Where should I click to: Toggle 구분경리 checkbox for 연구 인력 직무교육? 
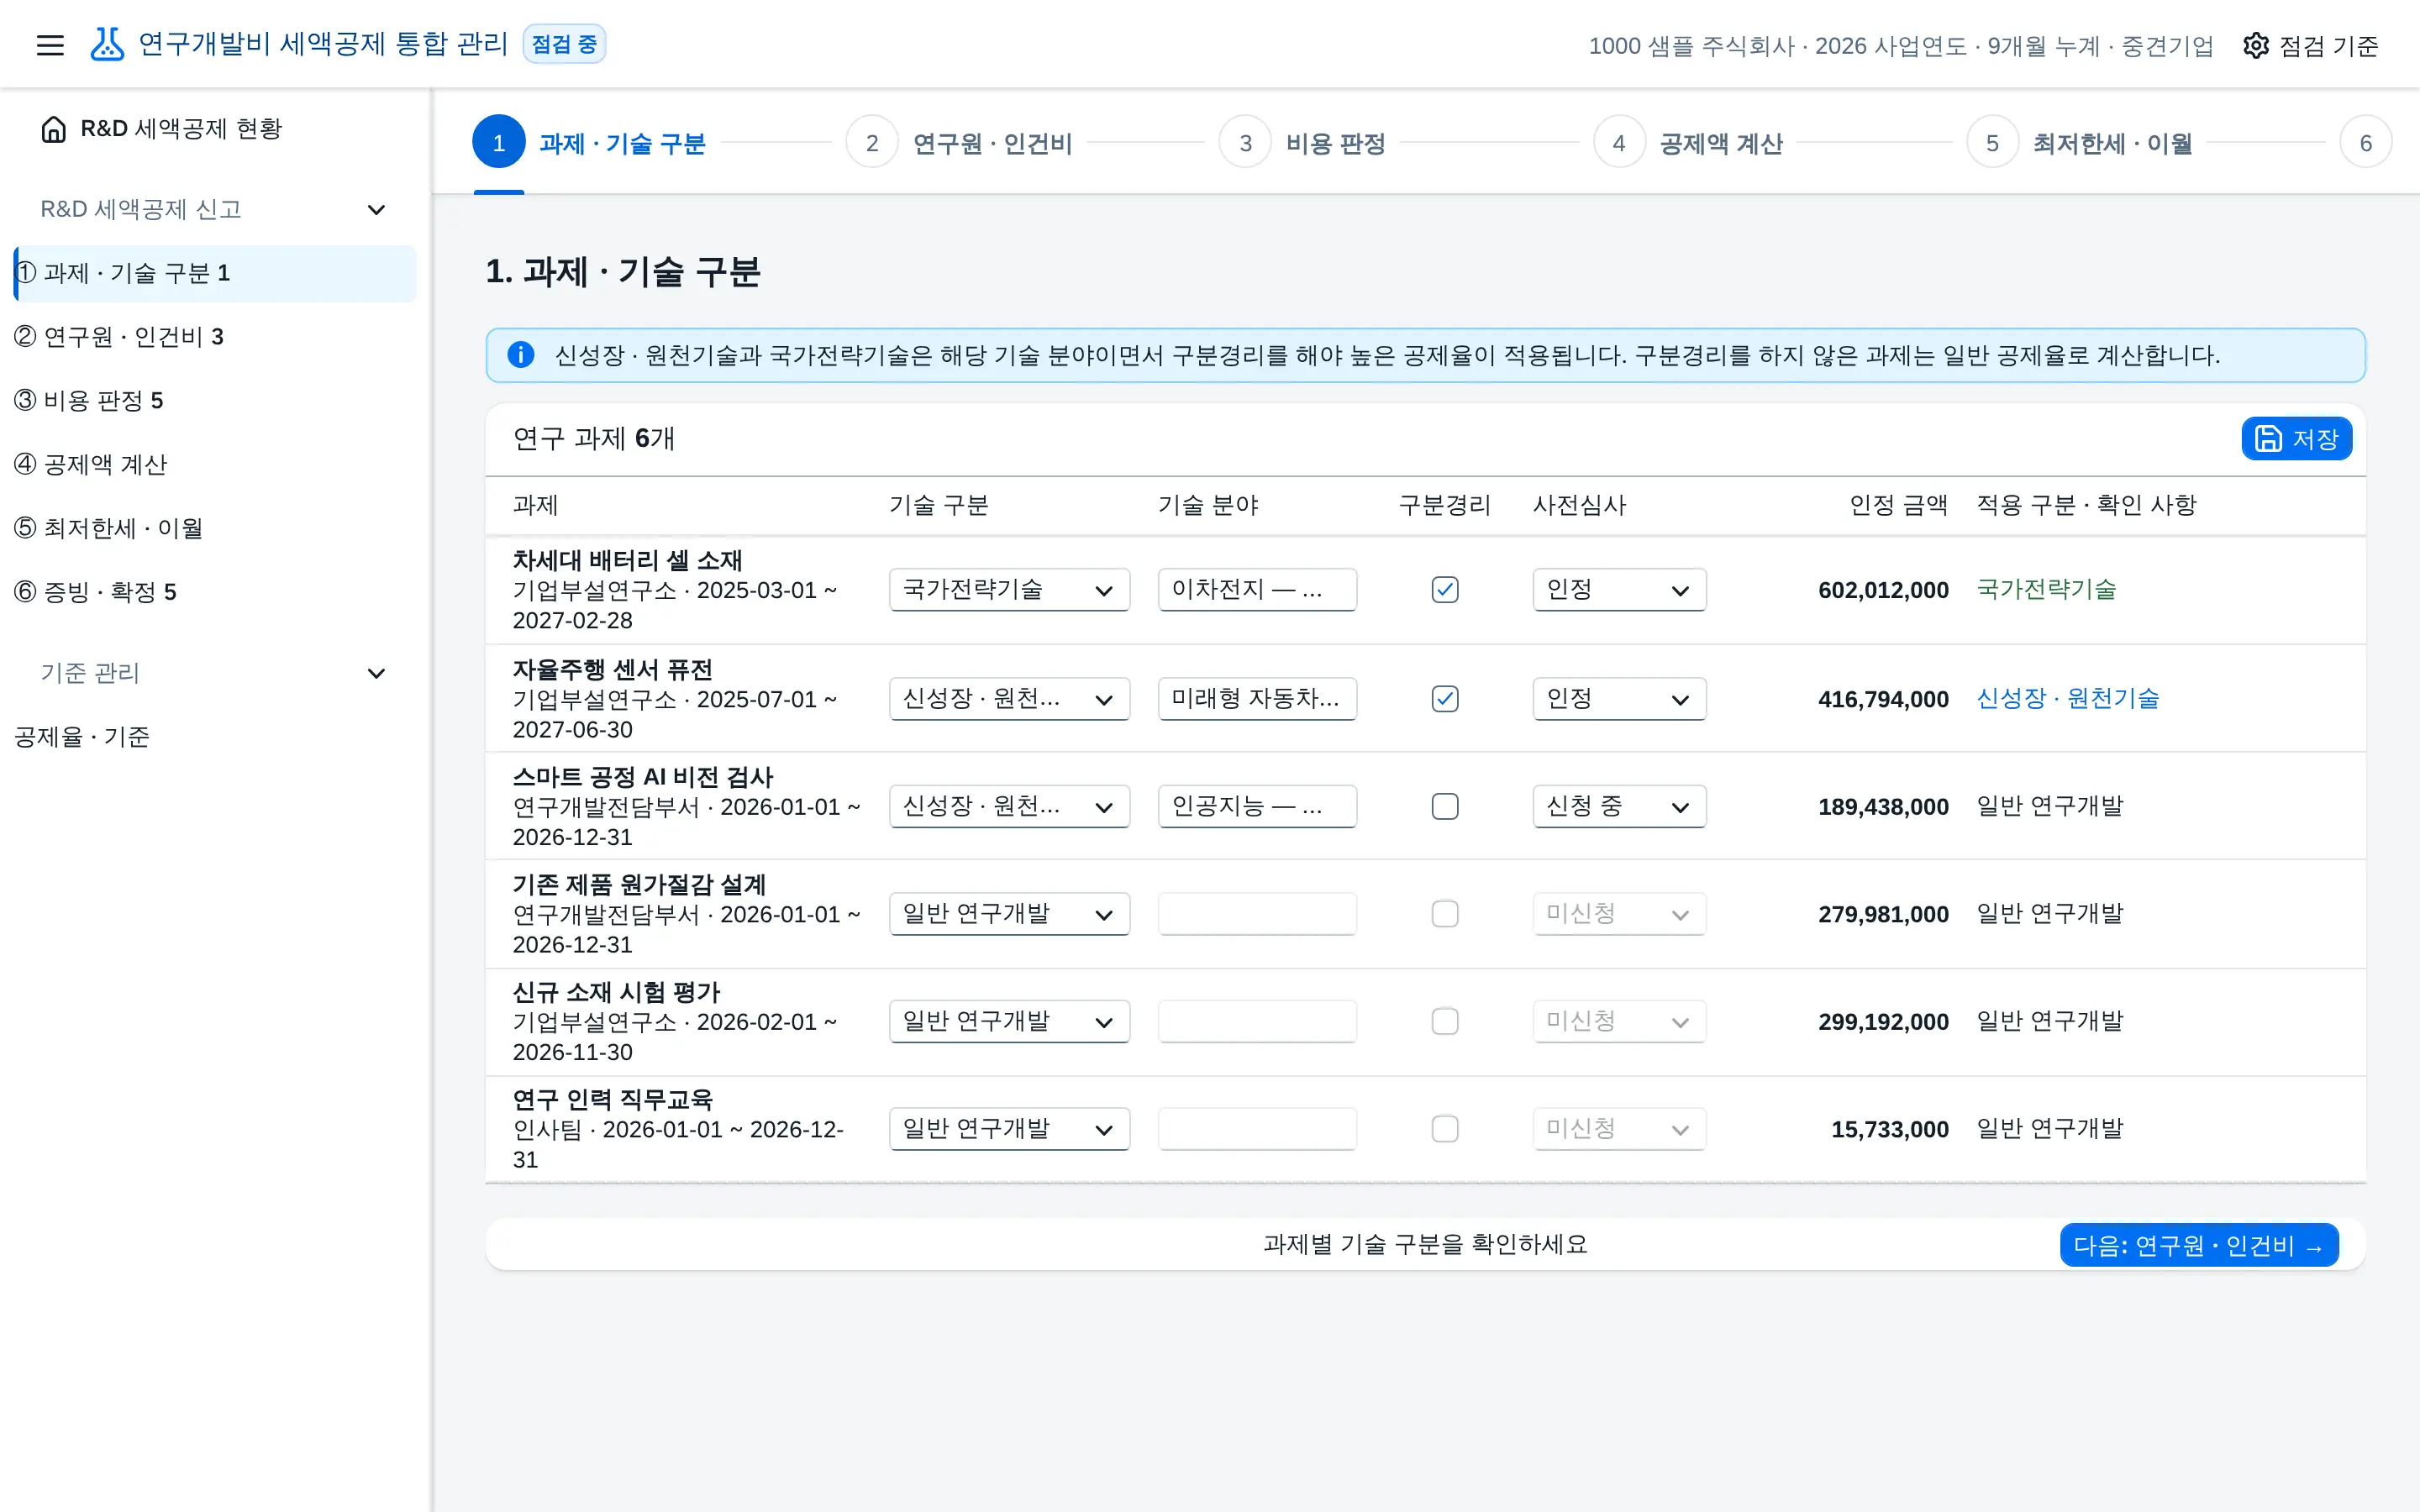coord(1445,1129)
